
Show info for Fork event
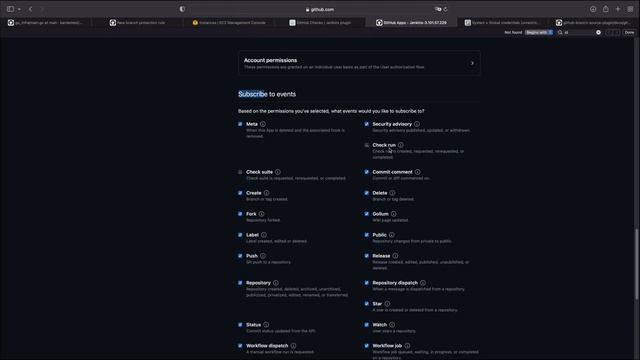[x=261, y=214]
